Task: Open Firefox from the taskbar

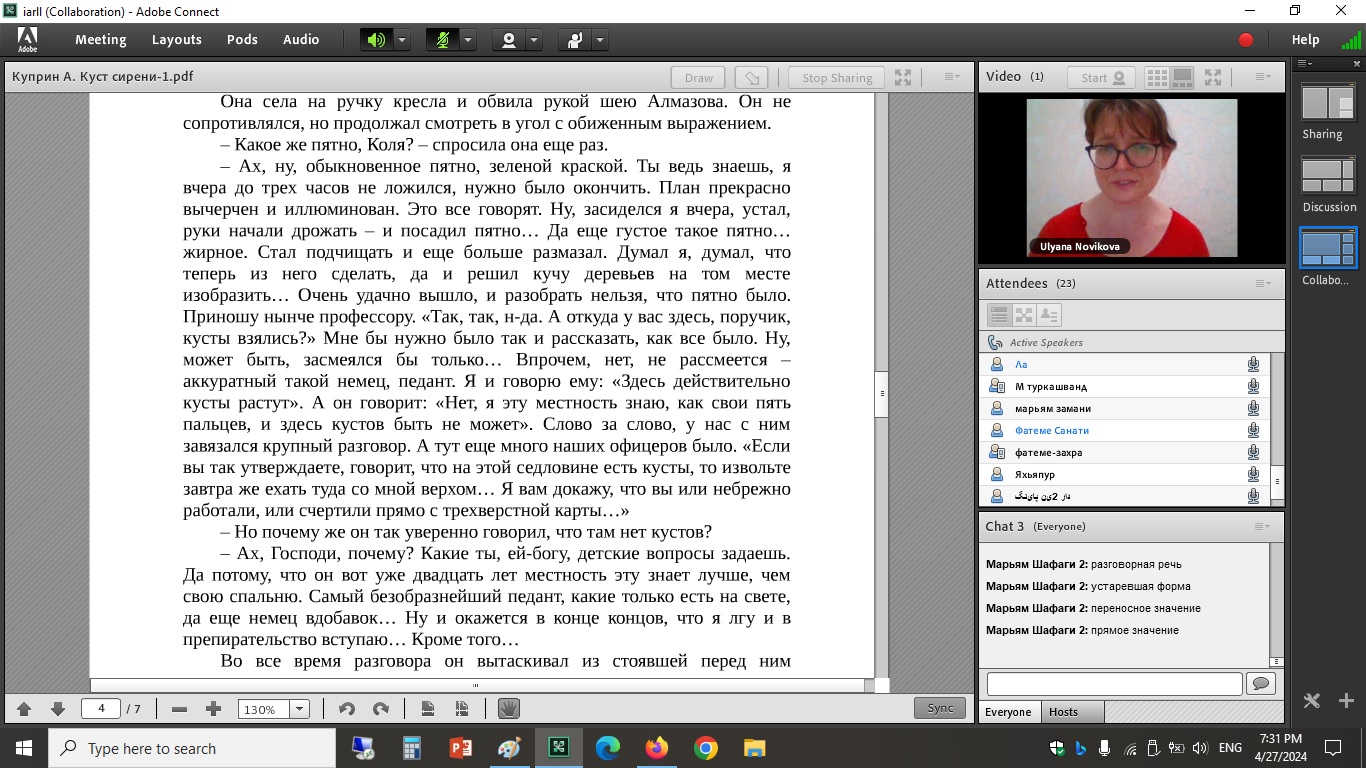Action: click(657, 747)
